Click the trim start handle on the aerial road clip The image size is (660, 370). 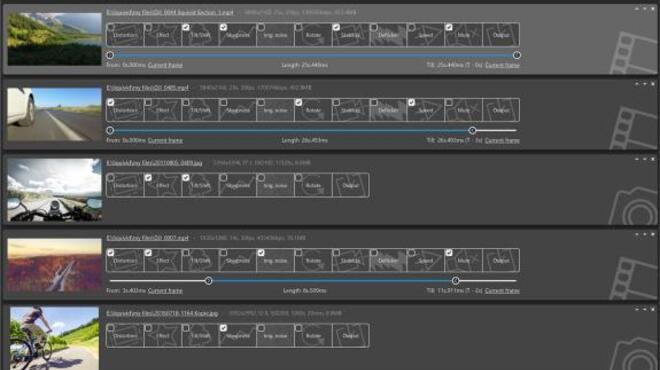point(208,281)
